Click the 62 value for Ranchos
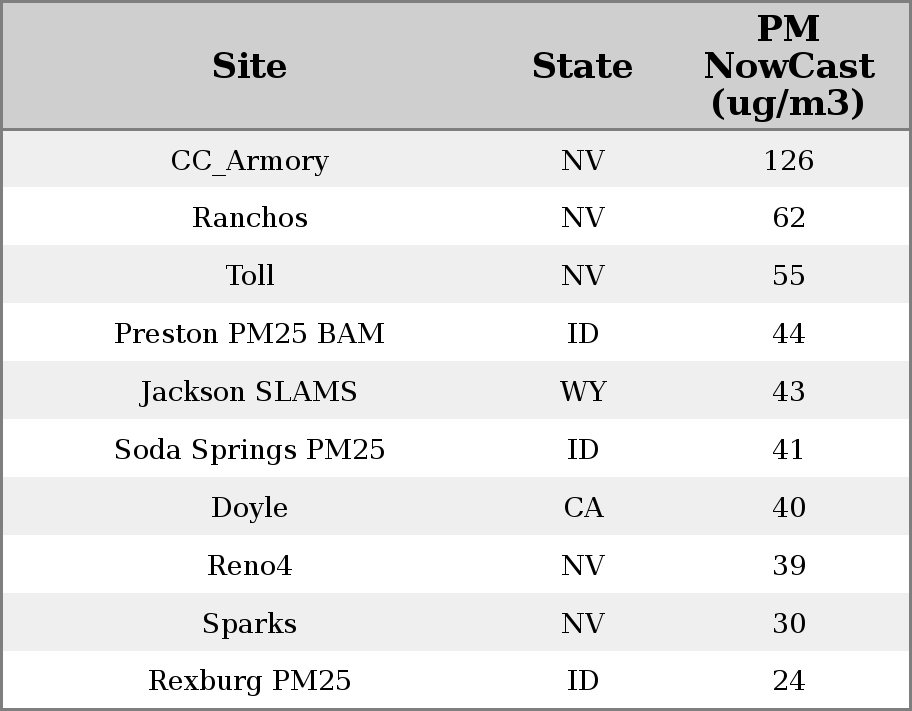The width and height of the screenshot is (912, 711). (788, 218)
